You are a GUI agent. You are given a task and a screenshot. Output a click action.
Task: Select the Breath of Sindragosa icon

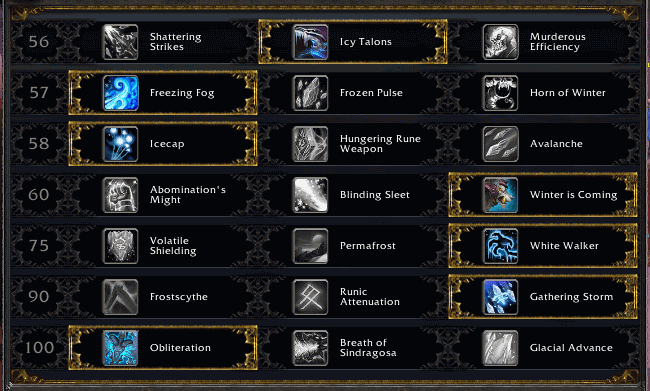pos(310,348)
